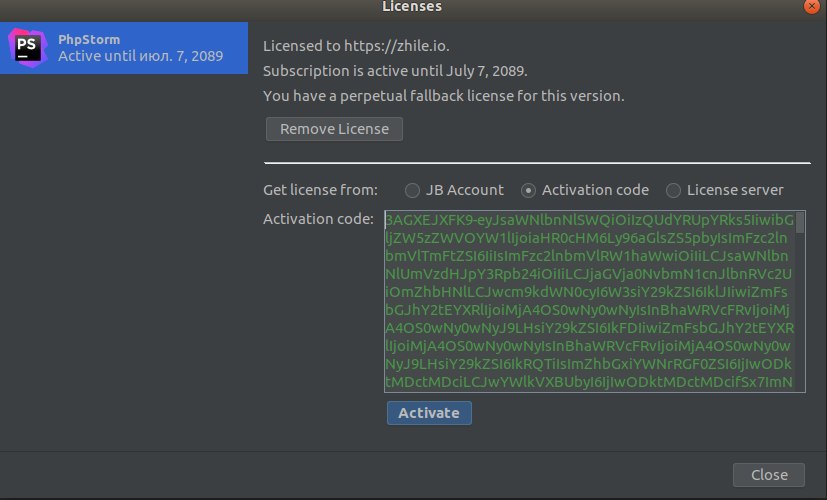Click 'Subscription is active until July 7, 2089.'
Image resolution: width=827 pixels, height=500 pixels.
pos(395,71)
